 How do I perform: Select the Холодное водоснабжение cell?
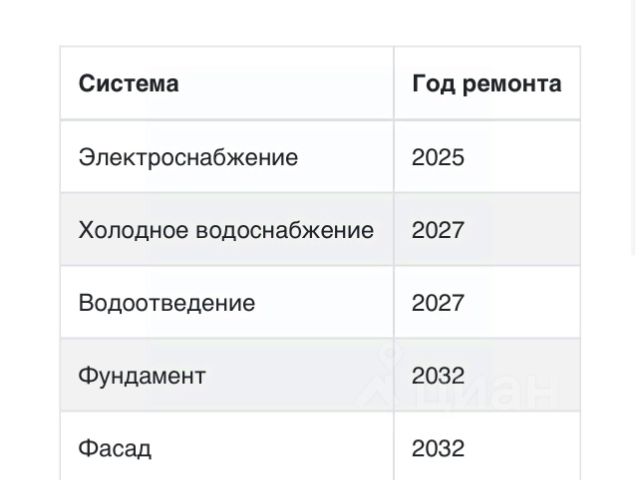[226, 230]
